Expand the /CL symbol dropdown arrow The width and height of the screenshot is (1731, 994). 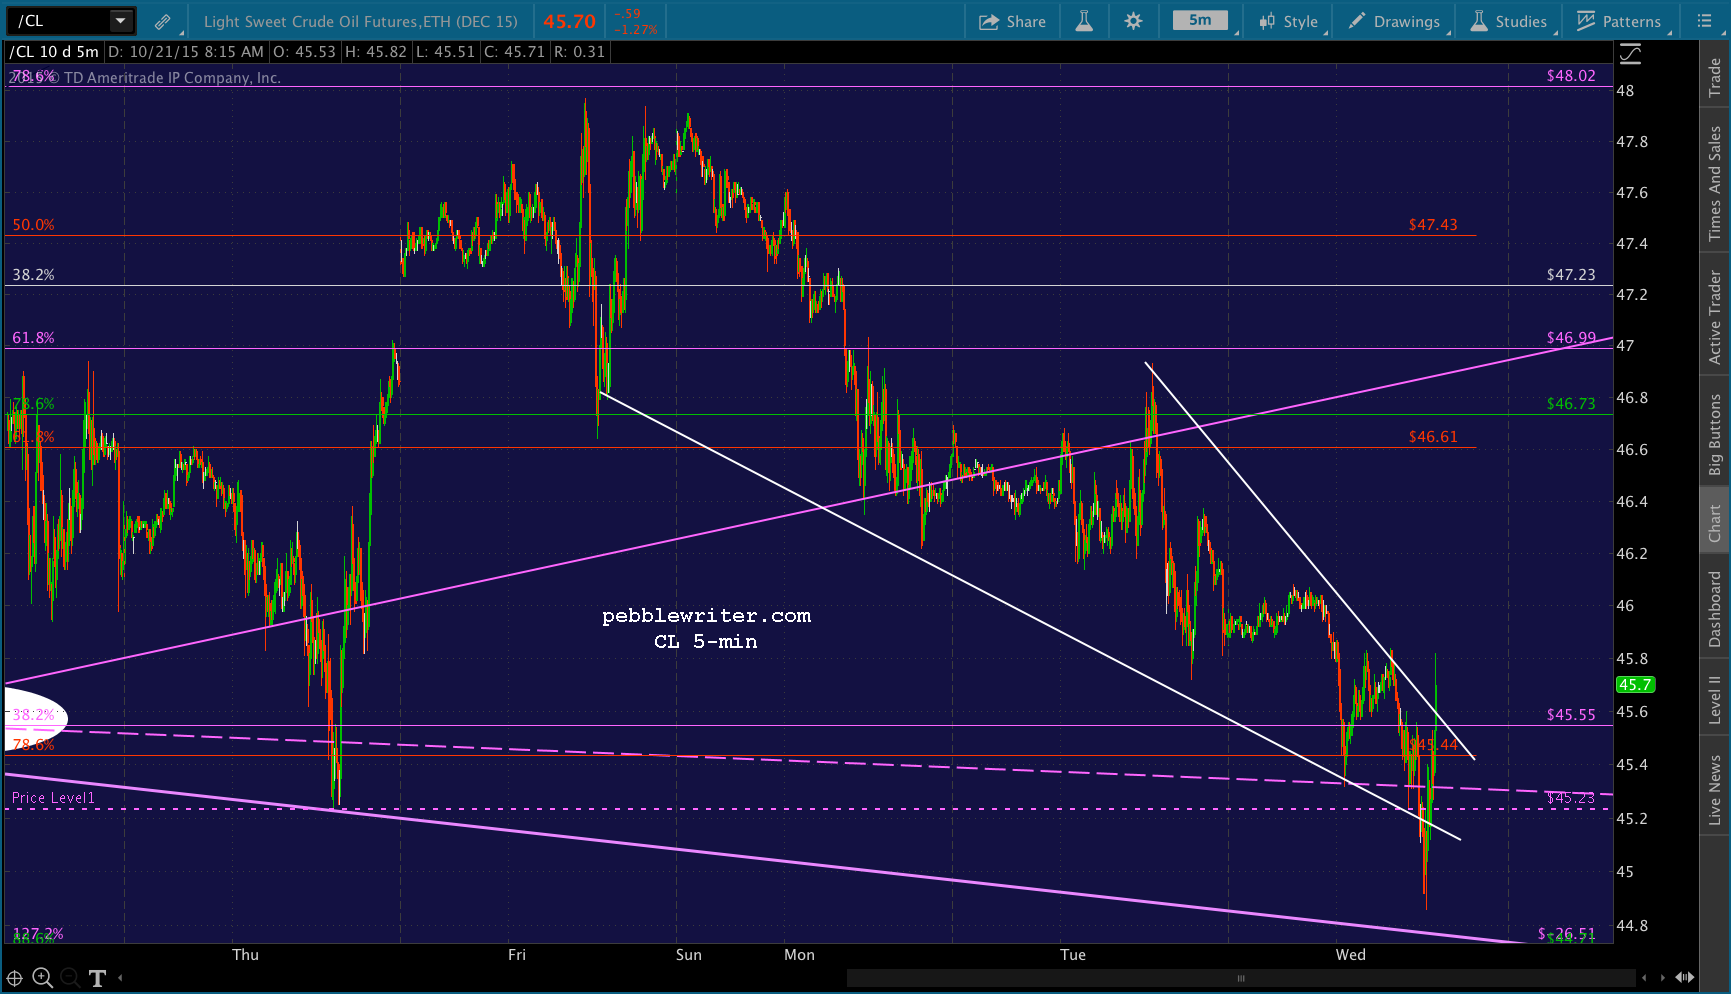coord(121,21)
